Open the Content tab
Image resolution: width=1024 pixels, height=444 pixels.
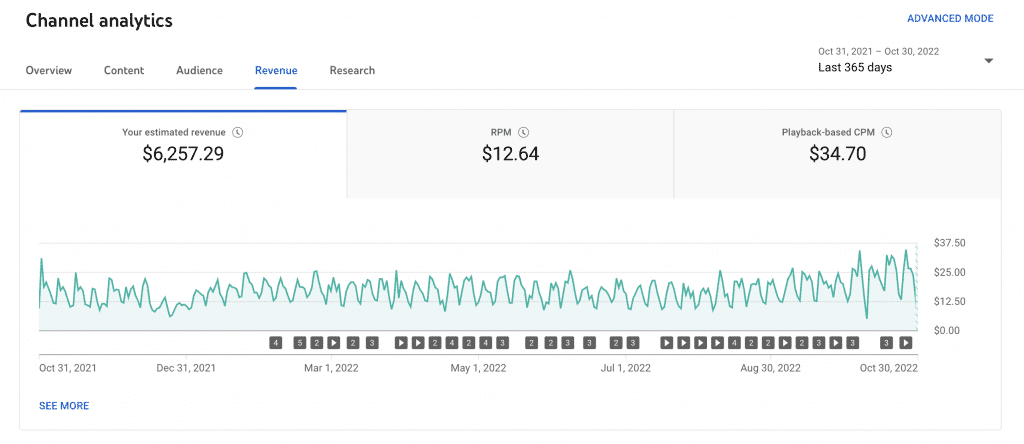(x=124, y=71)
